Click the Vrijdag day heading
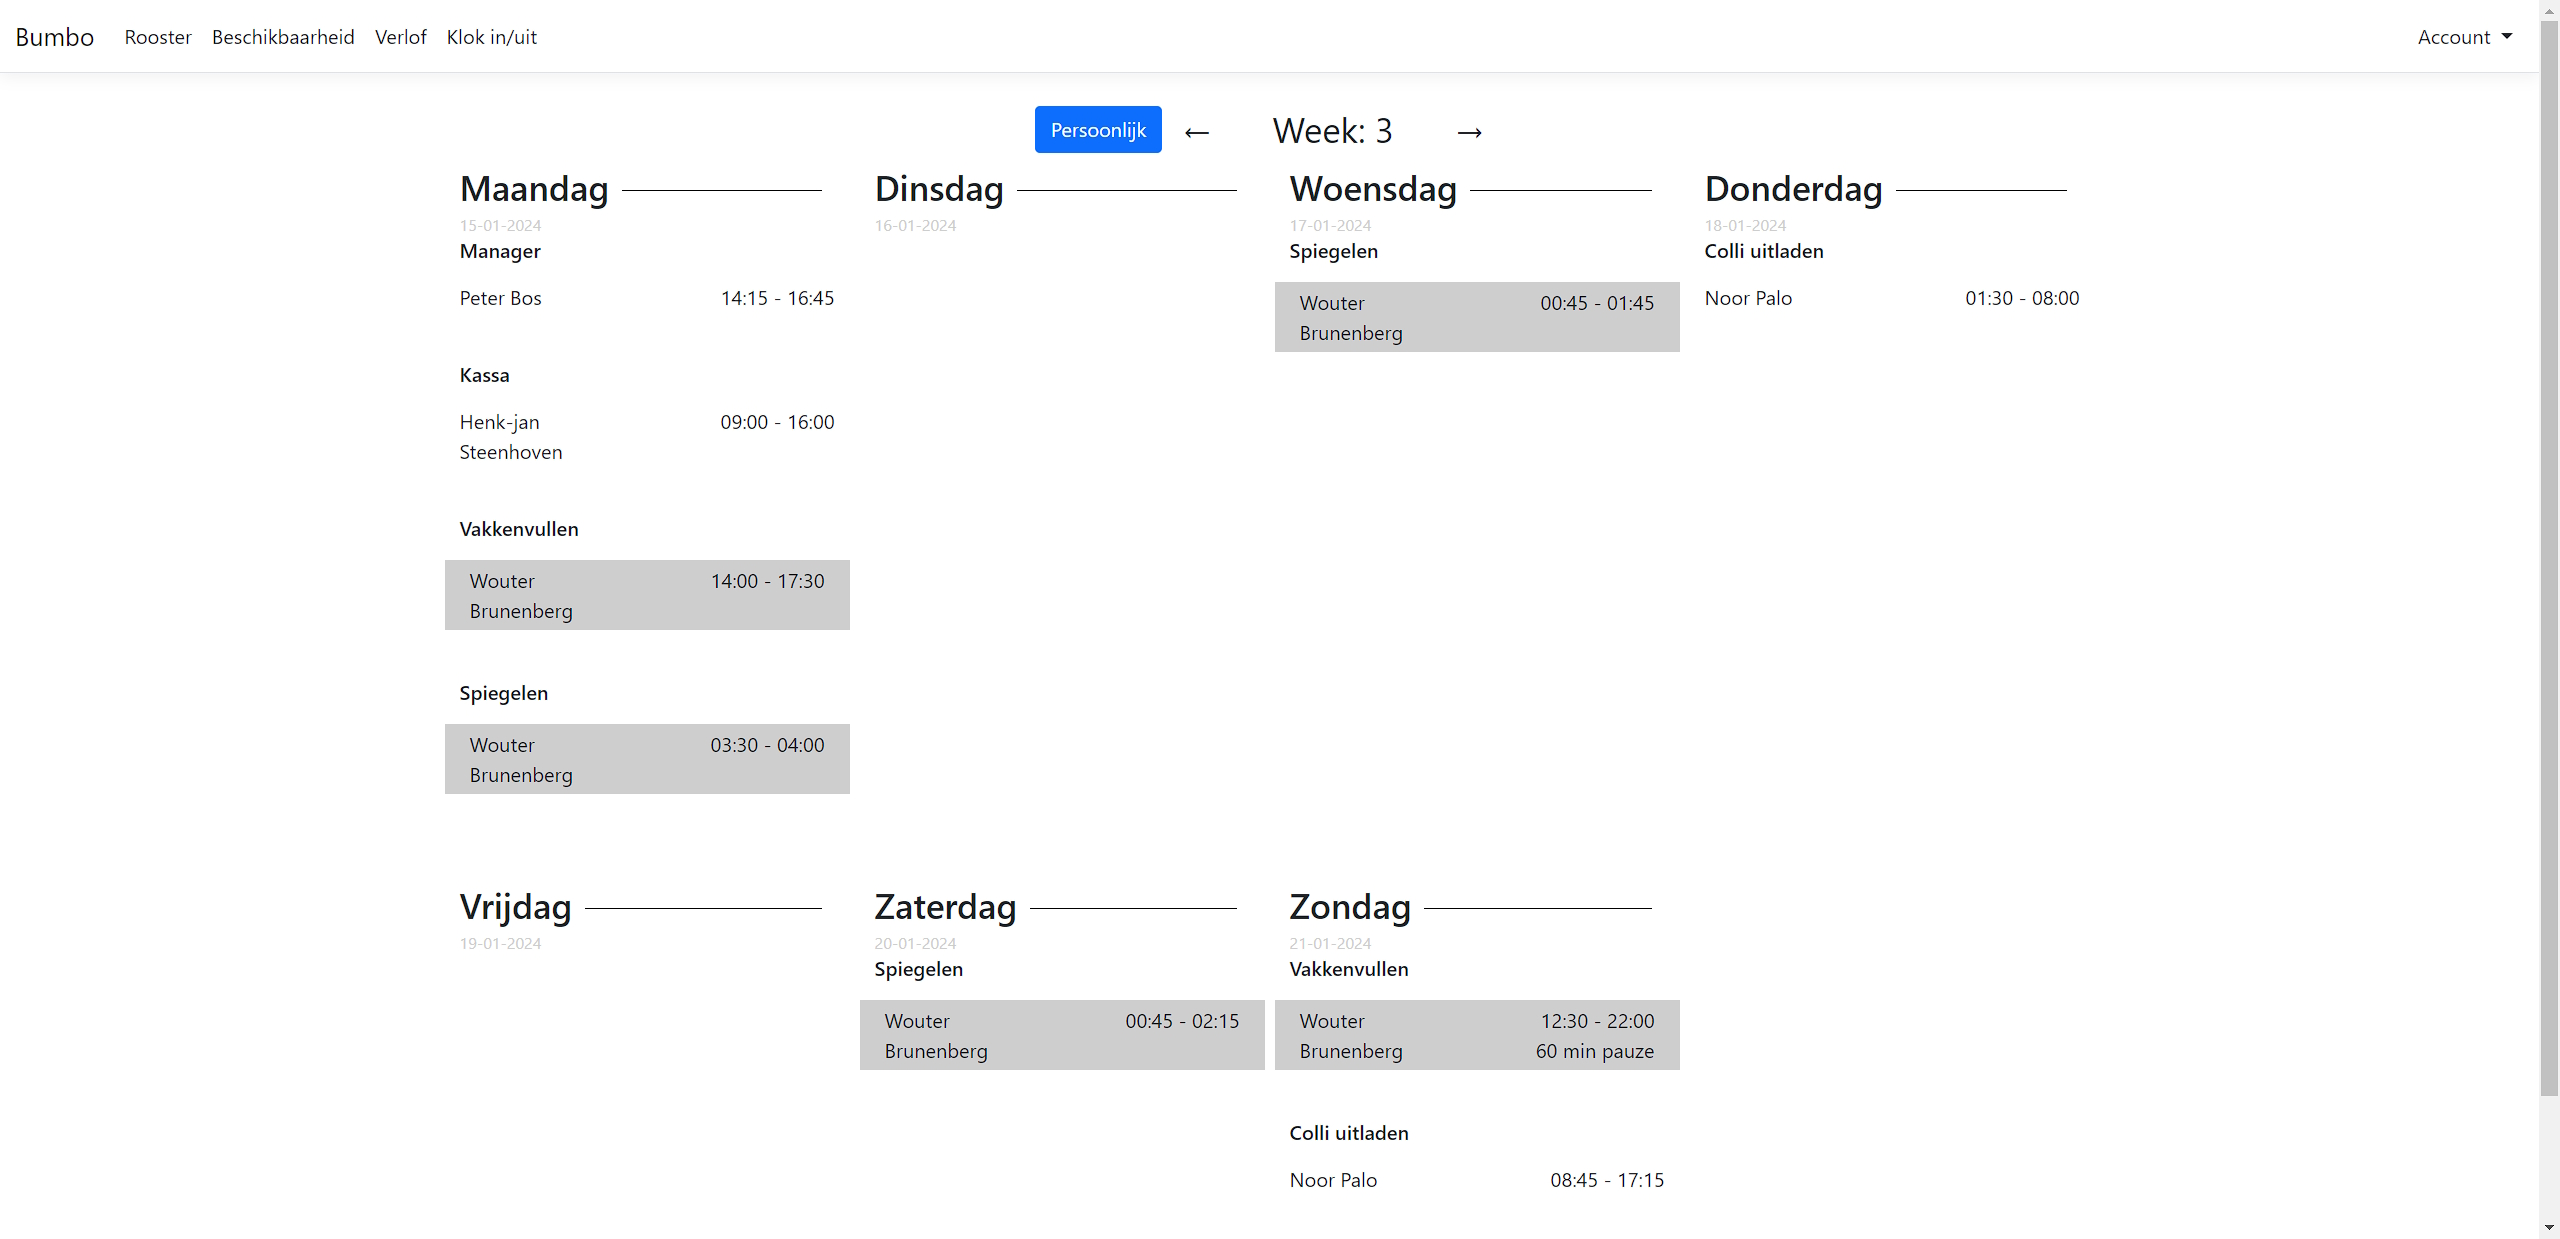2560x1239 pixels. click(x=516, y=907)
